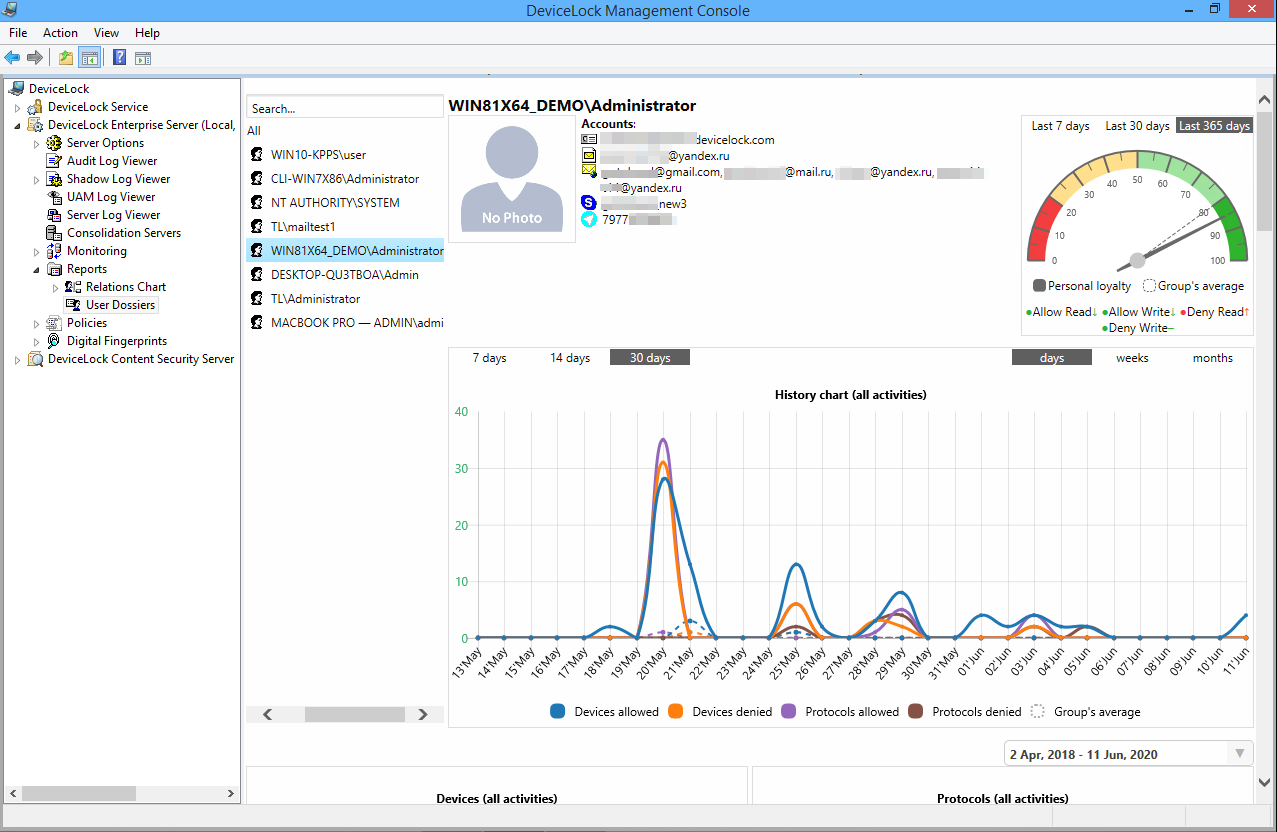Viewport: 1277px width, 832px height.
Task: Expand the DeviceLock Content Security Server node
Action: 17,360
